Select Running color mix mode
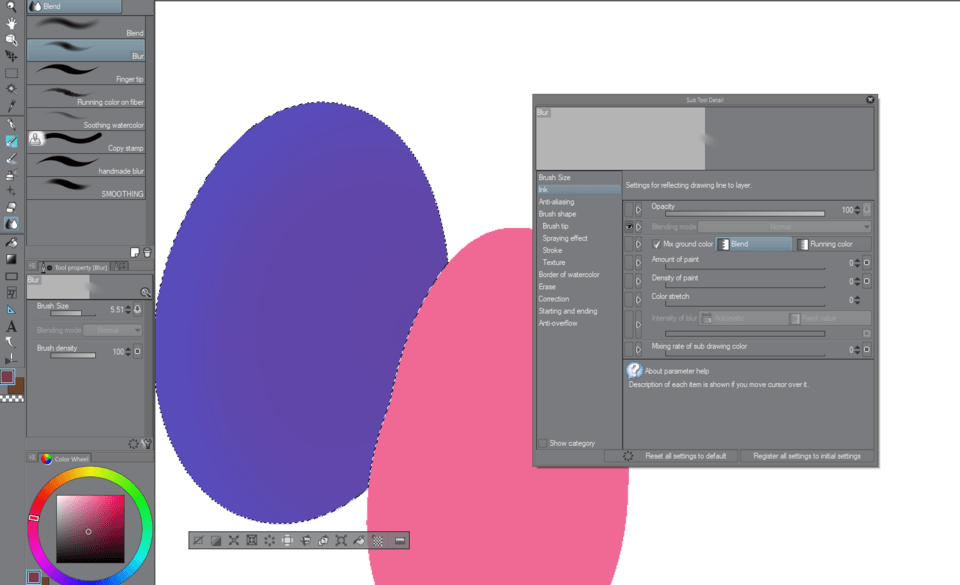This screenshot has height=585, width=960. [x=833, y=244]
